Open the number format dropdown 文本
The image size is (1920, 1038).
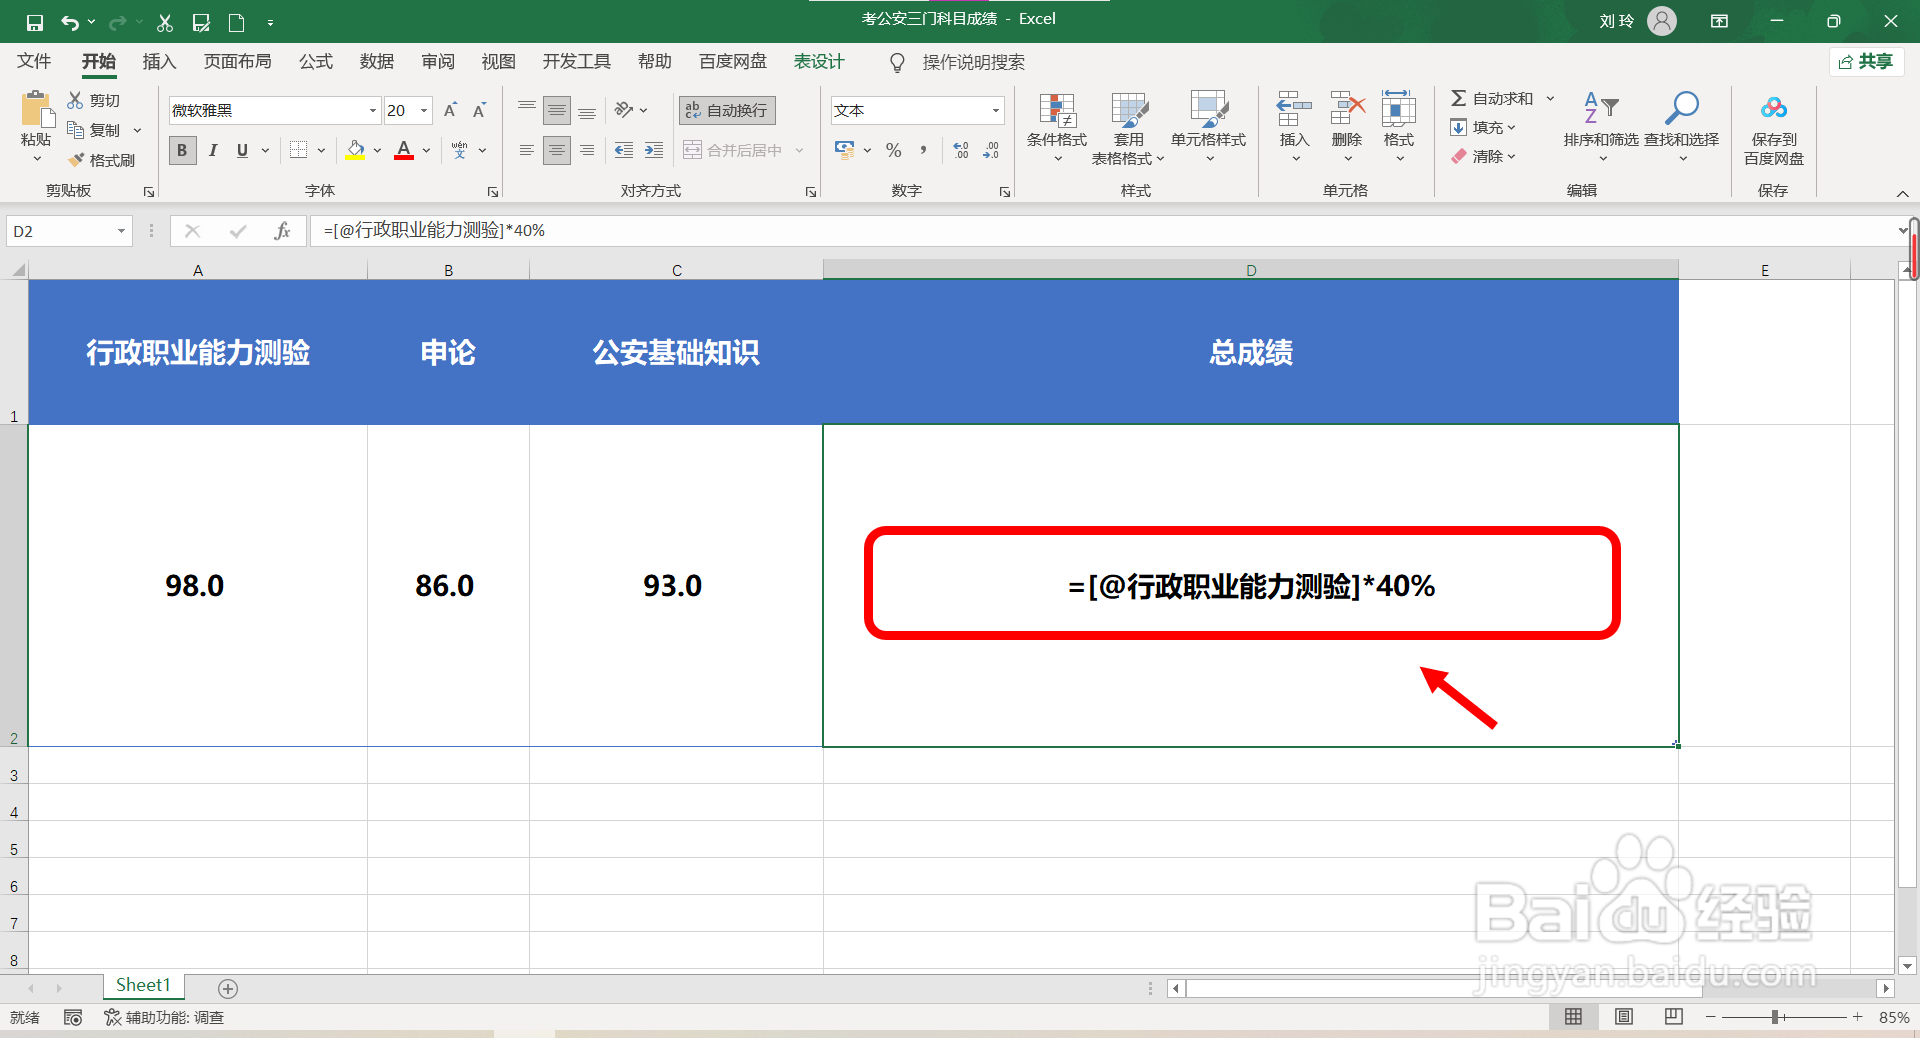996,110
